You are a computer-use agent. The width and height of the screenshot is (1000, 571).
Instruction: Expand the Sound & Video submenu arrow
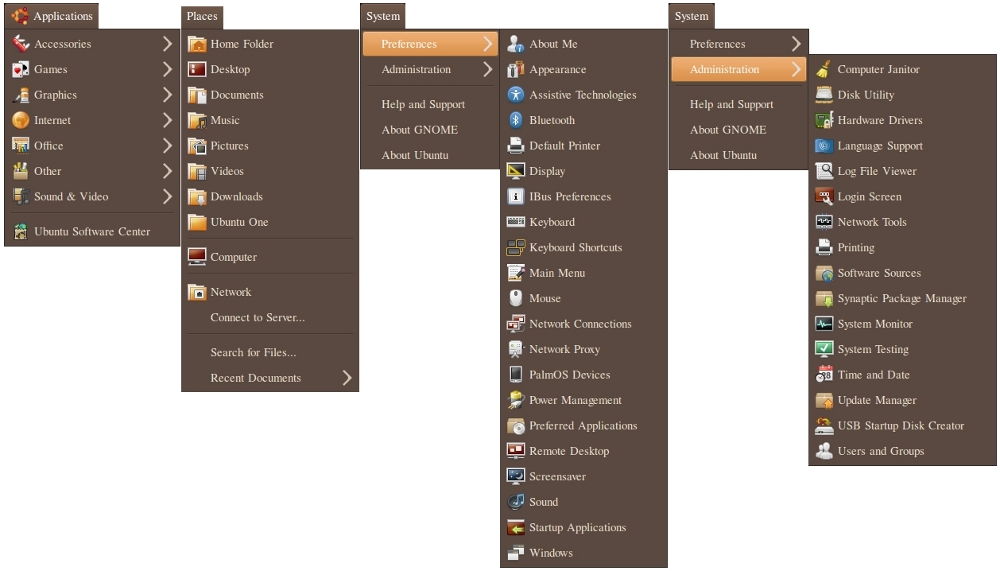[167, 197]
